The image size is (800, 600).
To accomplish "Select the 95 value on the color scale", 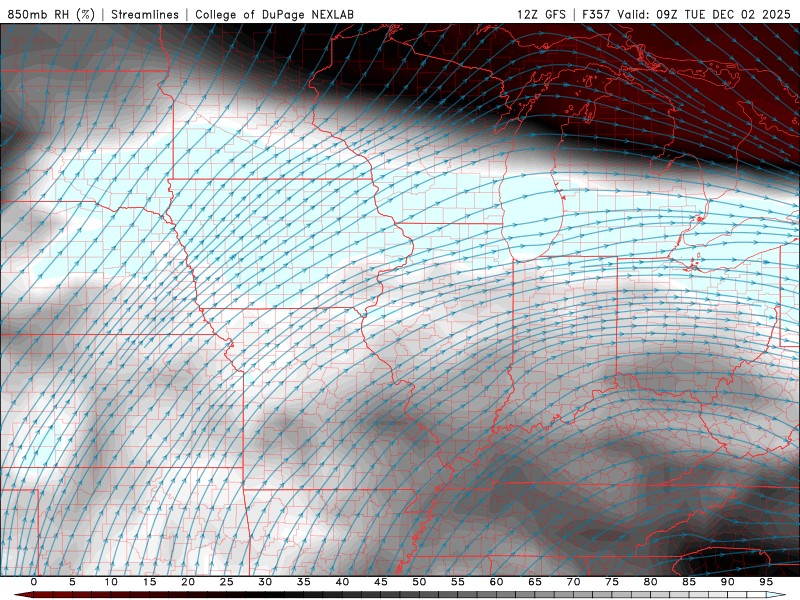I will [766, 582].
